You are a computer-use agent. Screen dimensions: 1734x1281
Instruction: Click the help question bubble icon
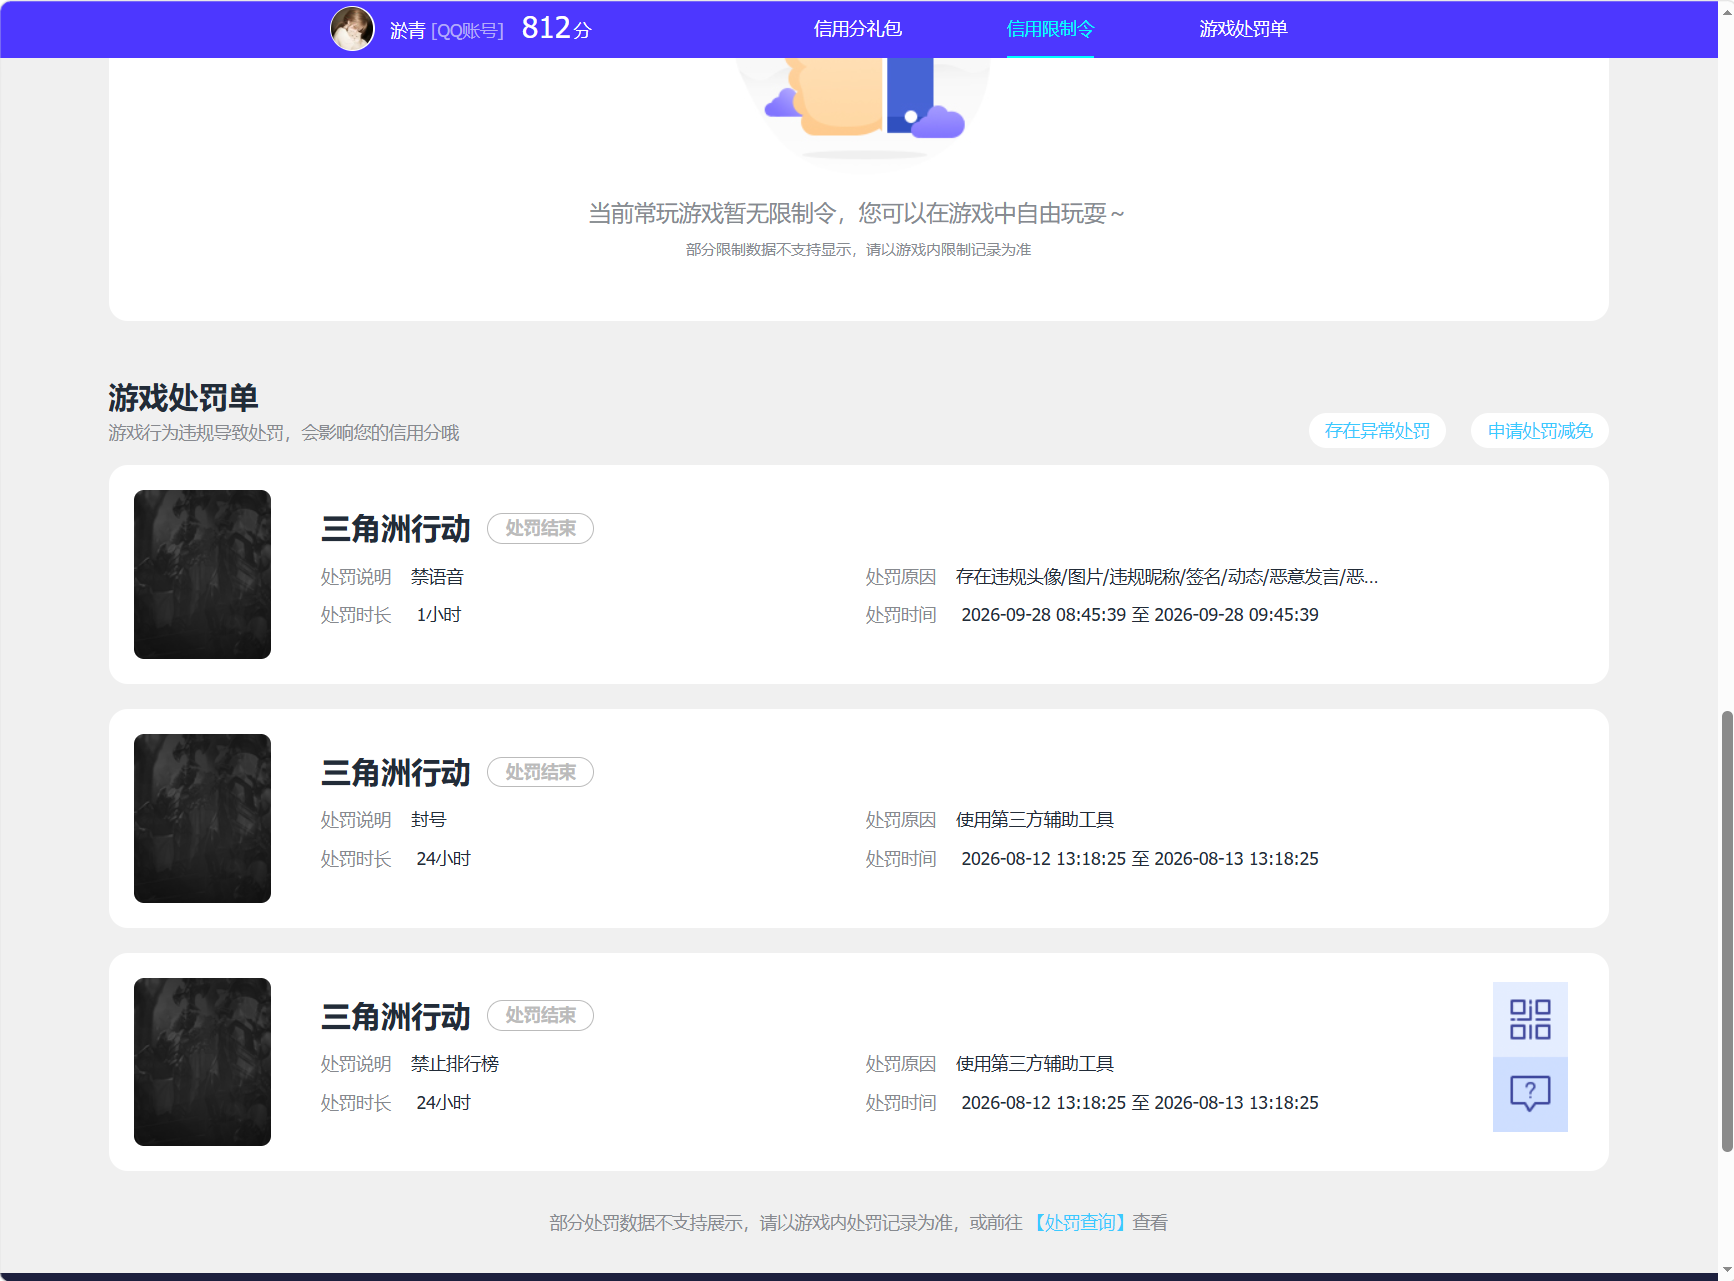point(1530,1094)
